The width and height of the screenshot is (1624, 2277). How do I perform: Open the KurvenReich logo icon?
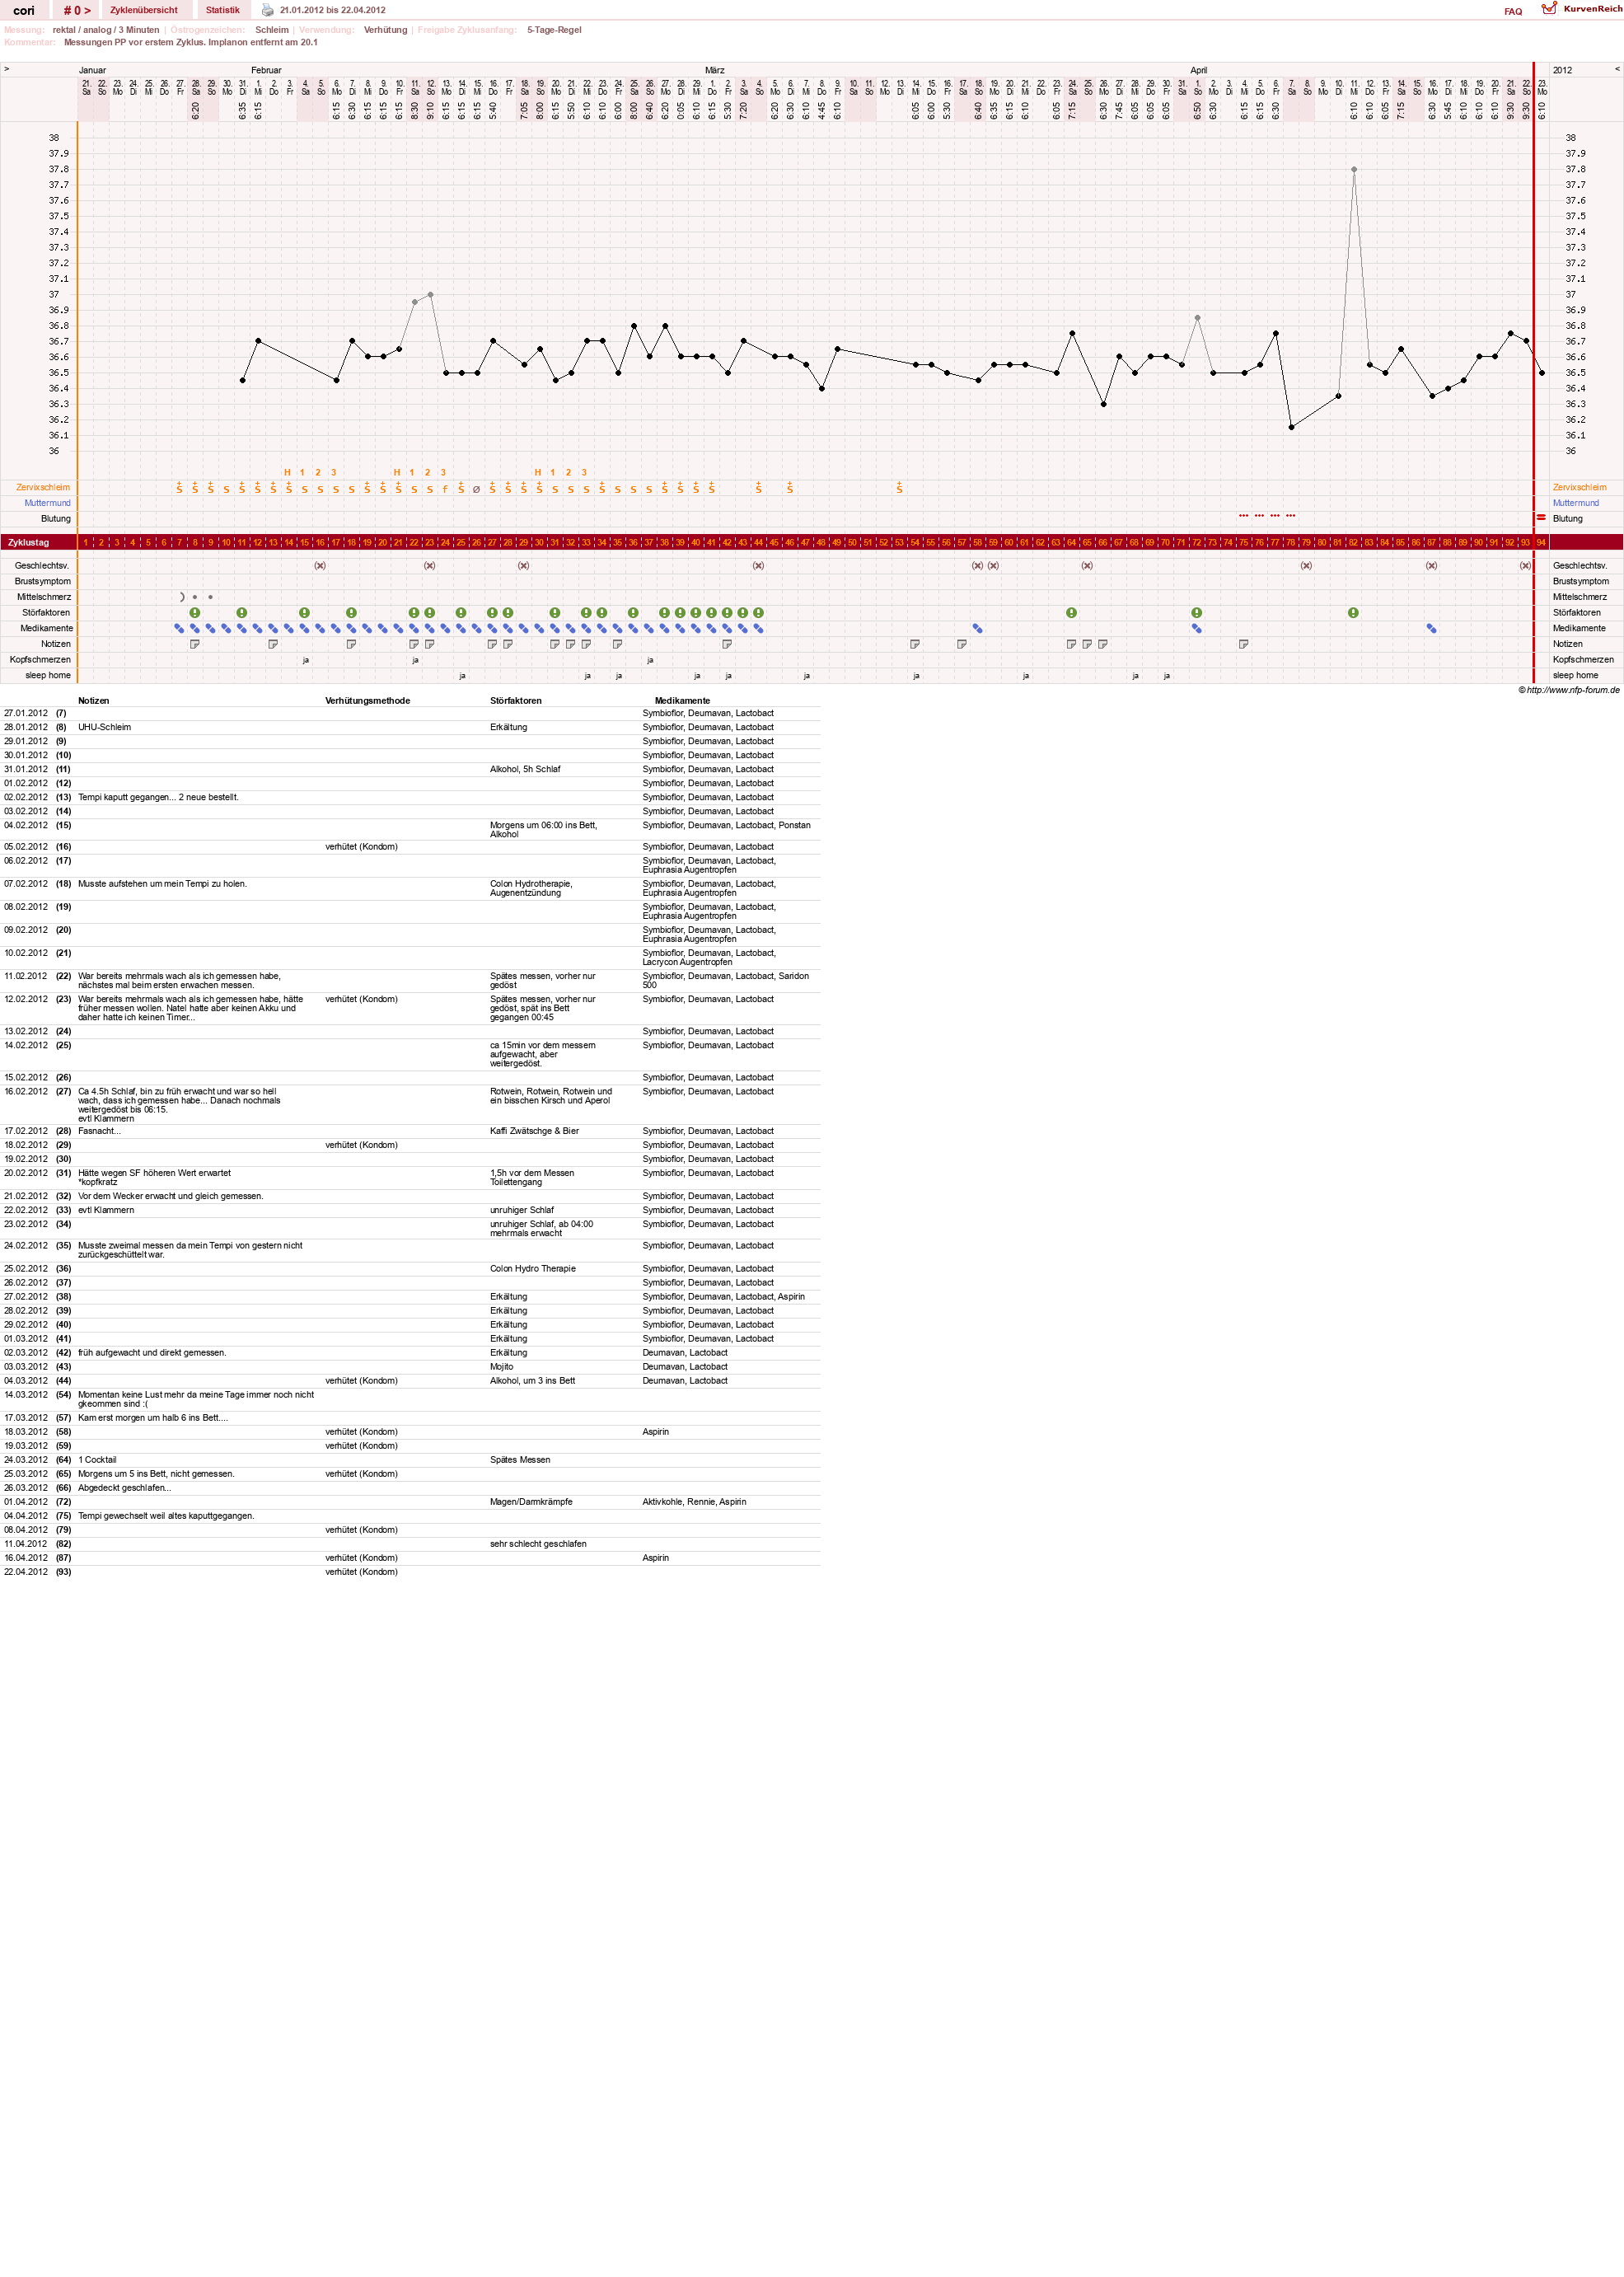tap(1549, 9)
